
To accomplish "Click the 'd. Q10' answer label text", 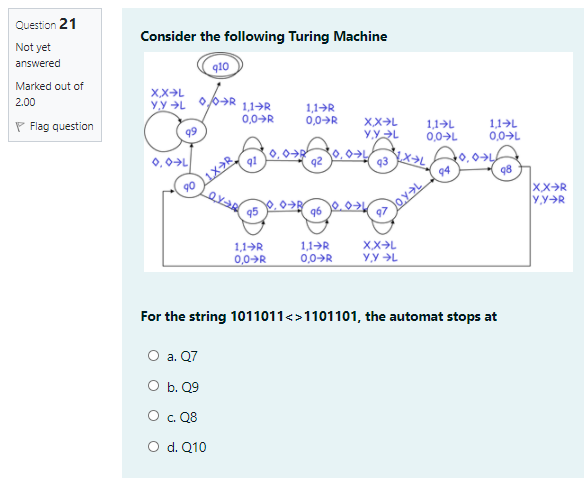I will click(187, 447).
